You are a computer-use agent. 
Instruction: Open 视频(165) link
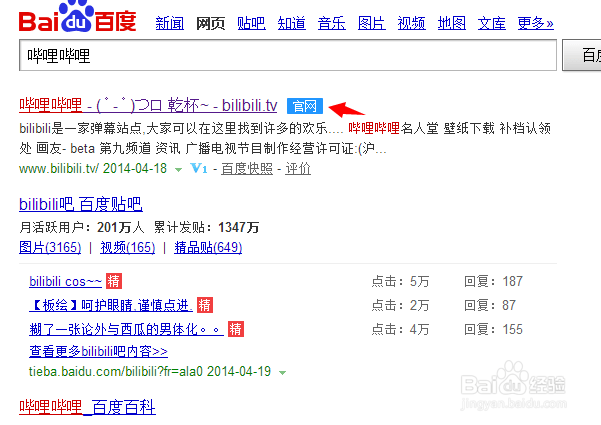(x=128, y=247)
